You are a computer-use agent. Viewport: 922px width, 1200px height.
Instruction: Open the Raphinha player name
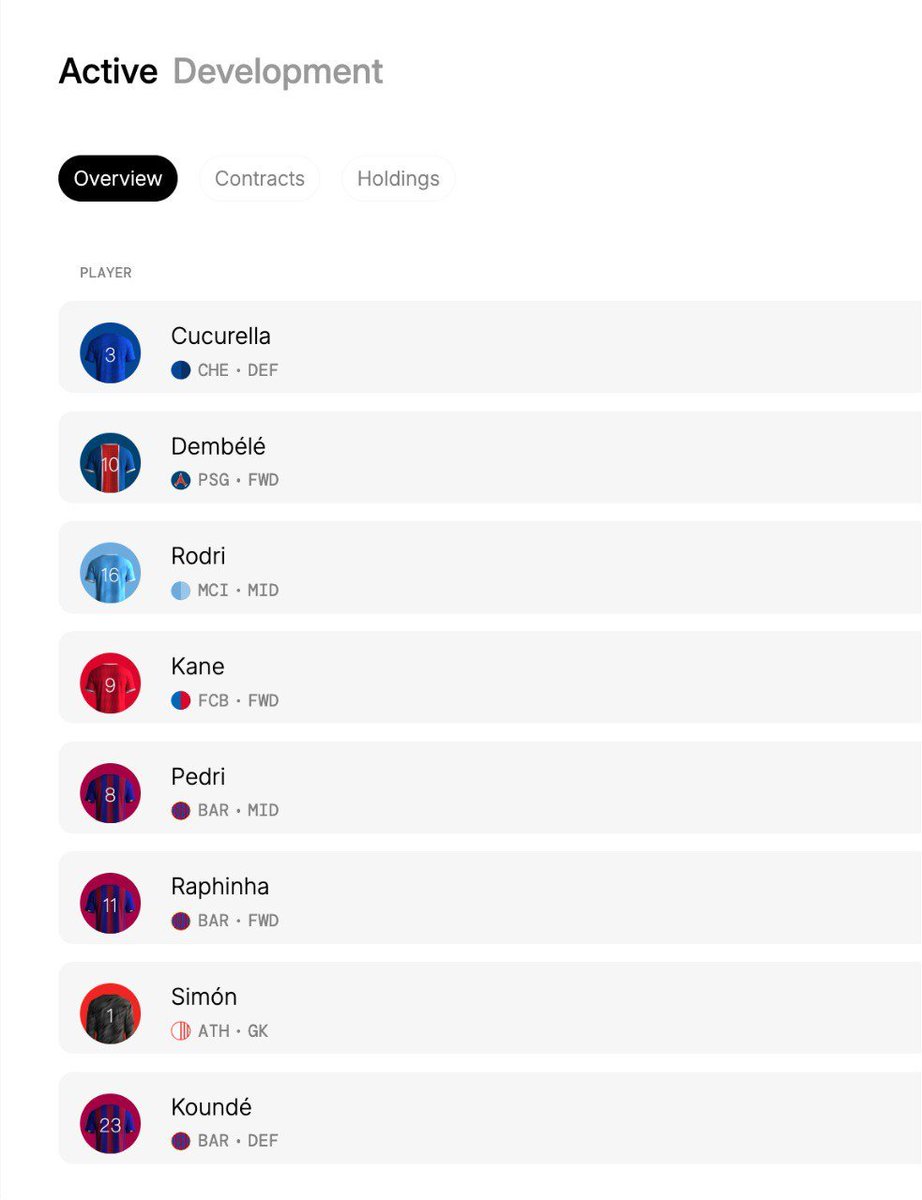220,887
